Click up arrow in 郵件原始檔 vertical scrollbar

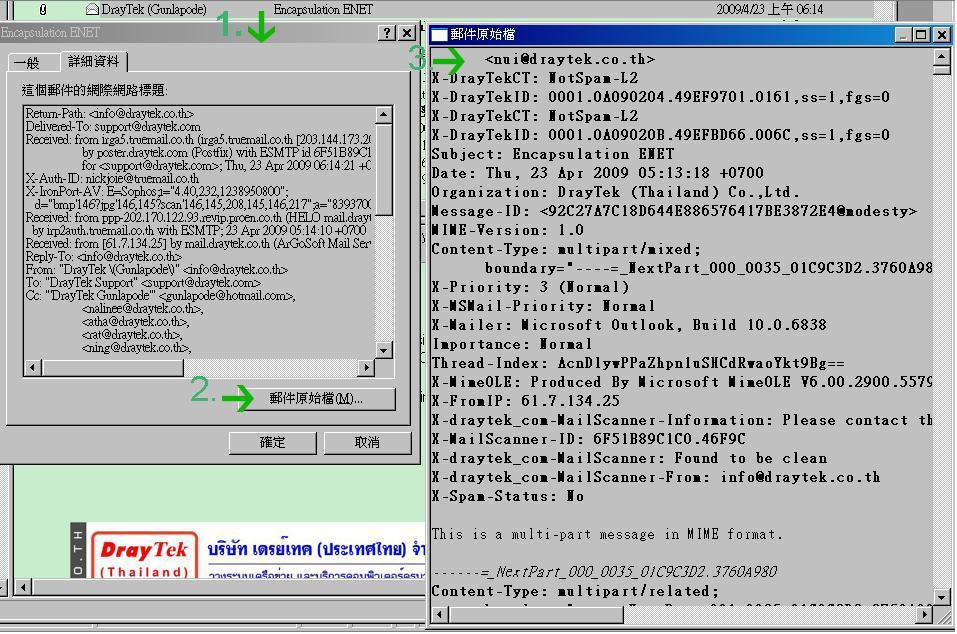942,57
